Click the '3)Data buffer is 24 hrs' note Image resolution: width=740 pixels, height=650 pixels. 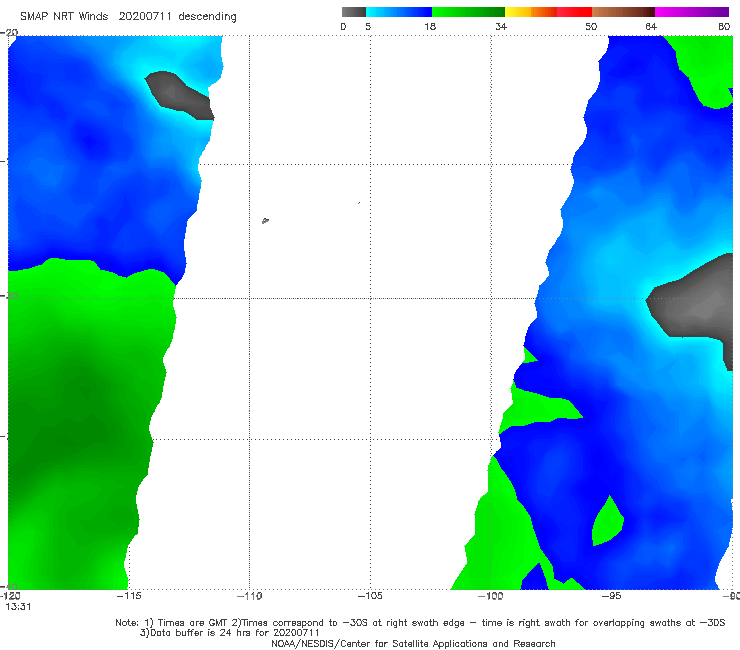pos(229,633)
